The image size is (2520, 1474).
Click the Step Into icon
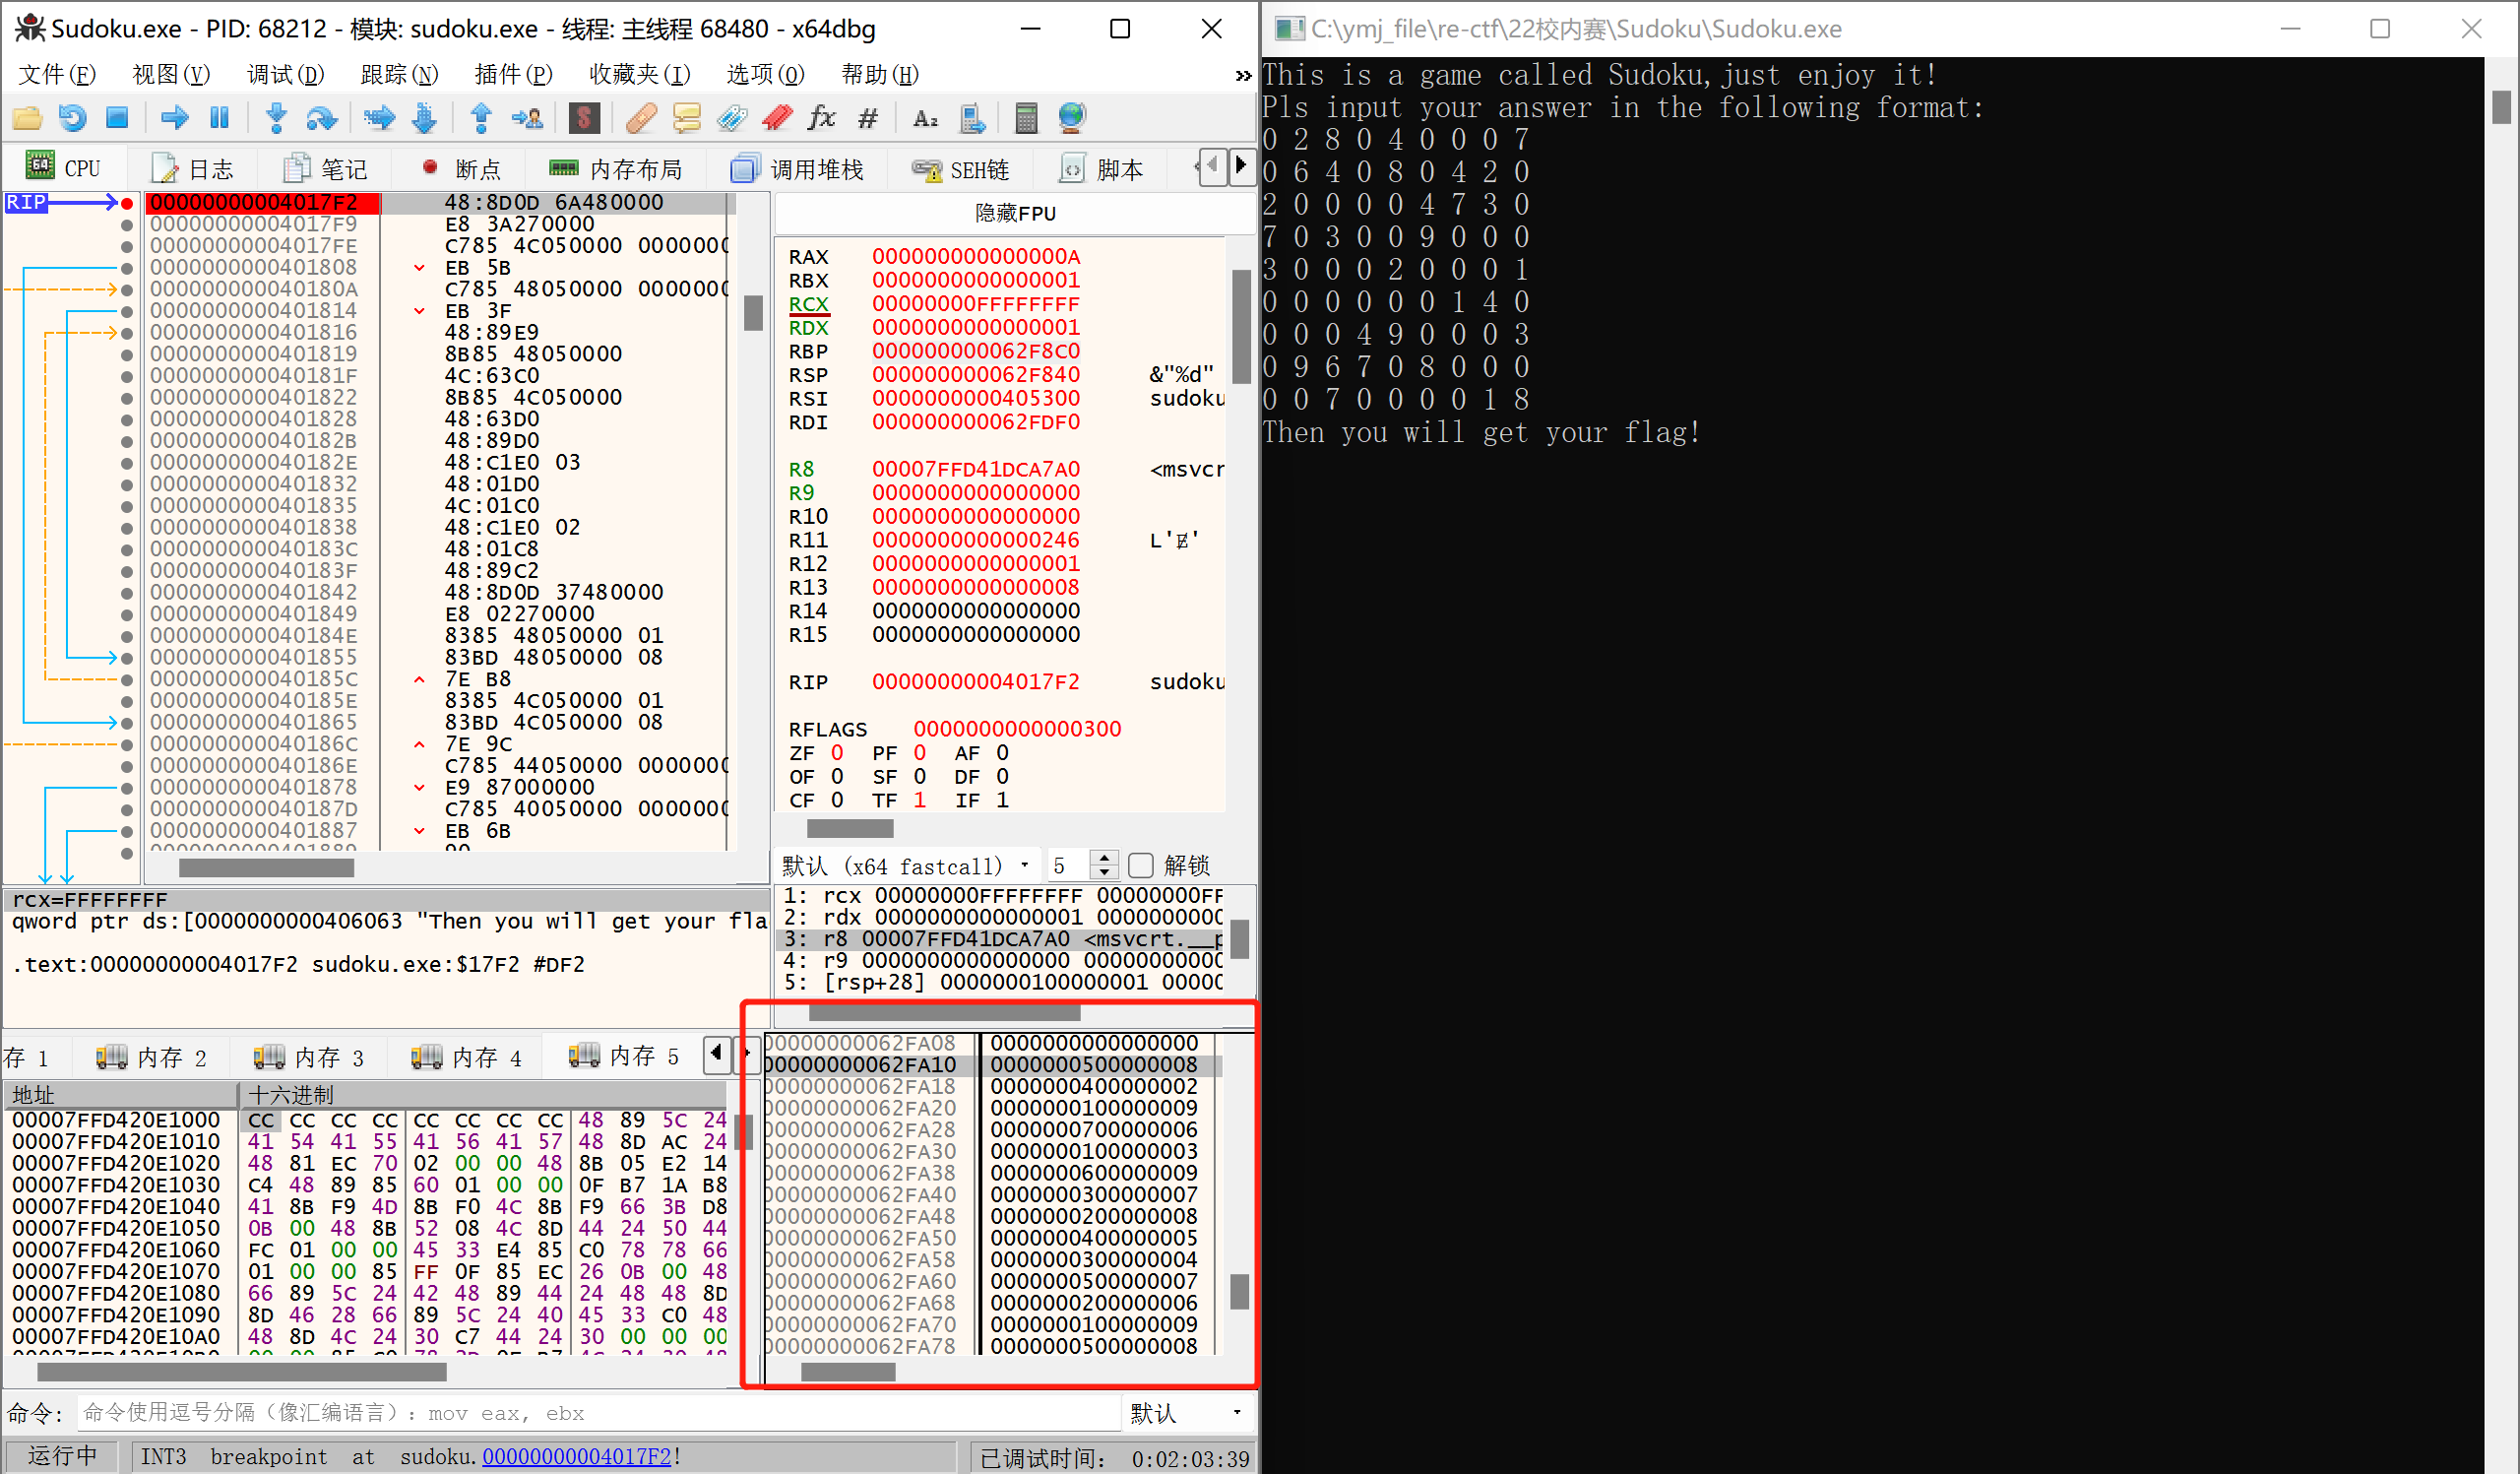point(277,118)
